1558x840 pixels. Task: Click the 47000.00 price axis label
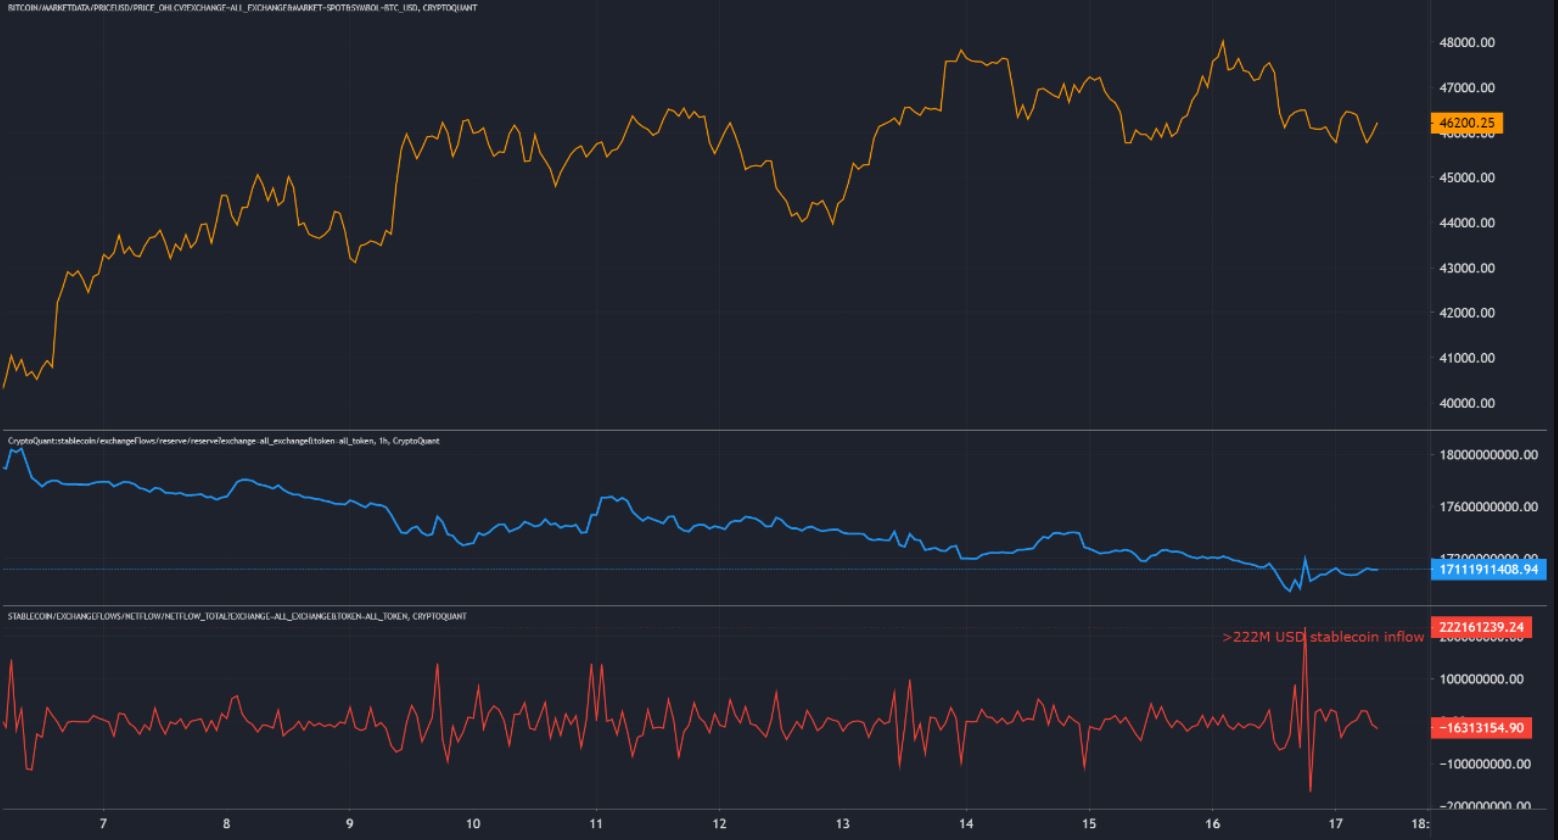coord(1467,88)
